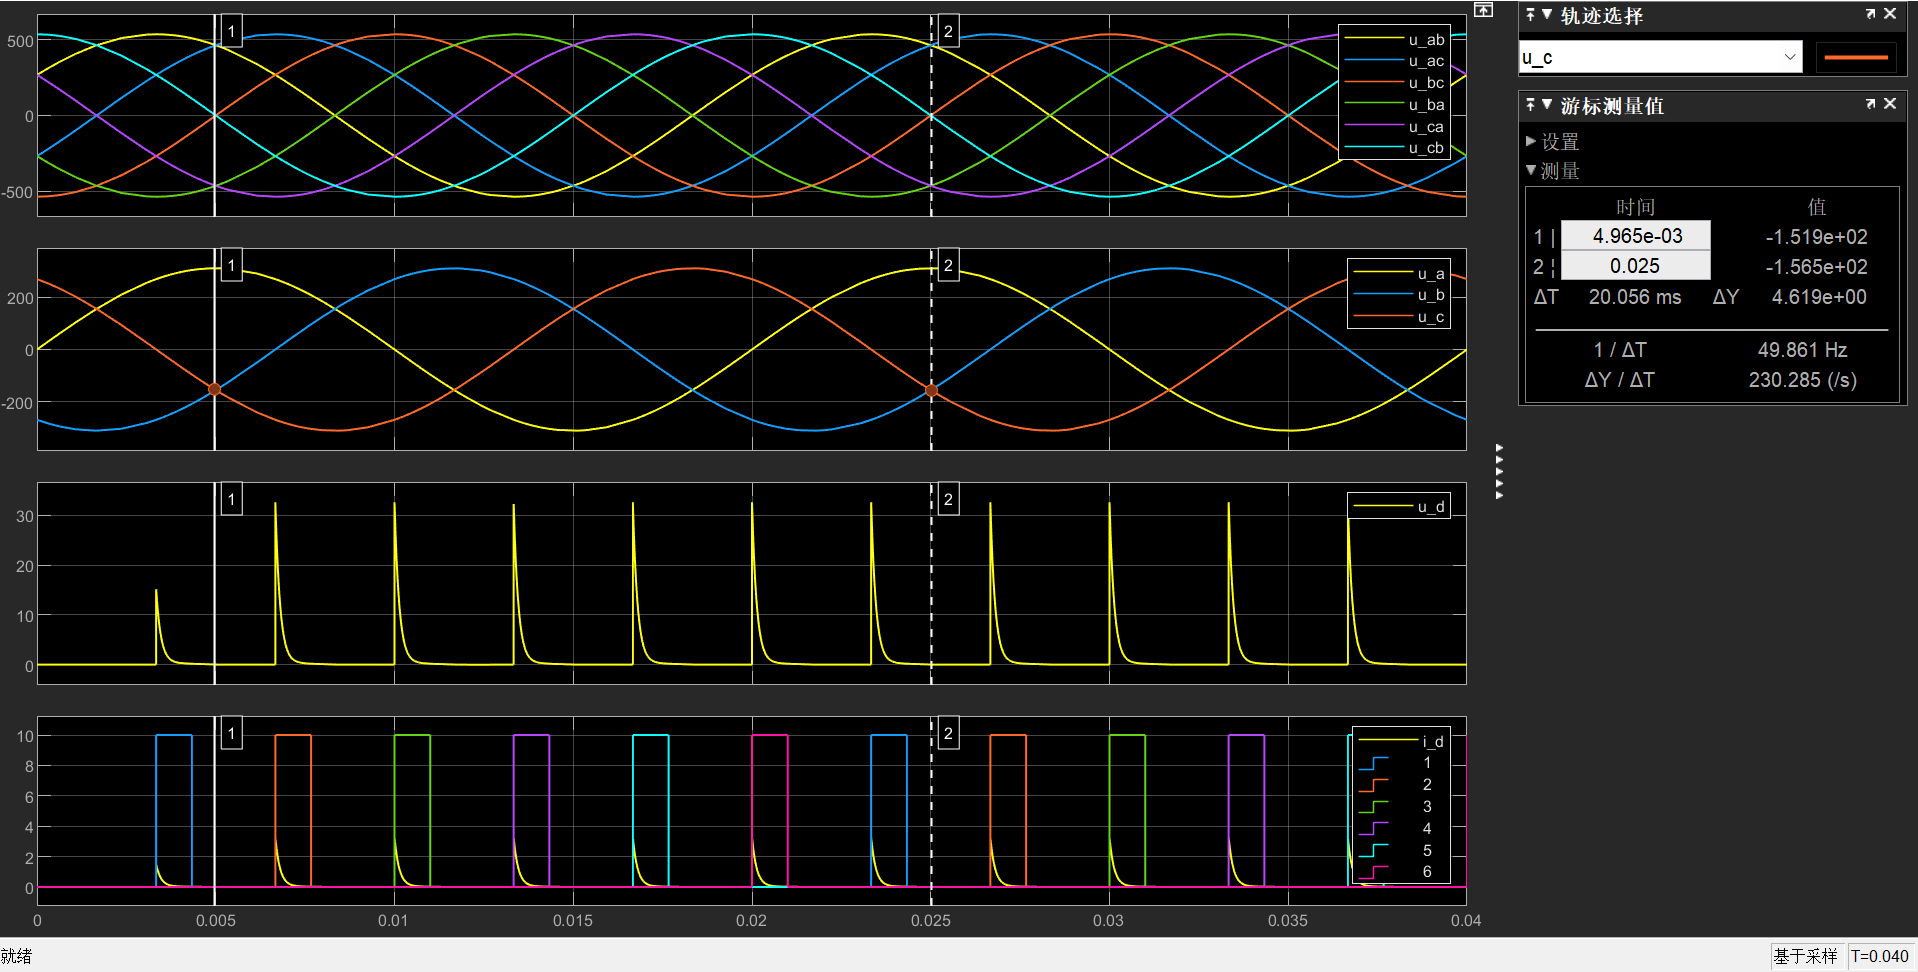Click the 49.861 Hz frequency value
Screen dimensions: 1918x972
[1802, 350]
